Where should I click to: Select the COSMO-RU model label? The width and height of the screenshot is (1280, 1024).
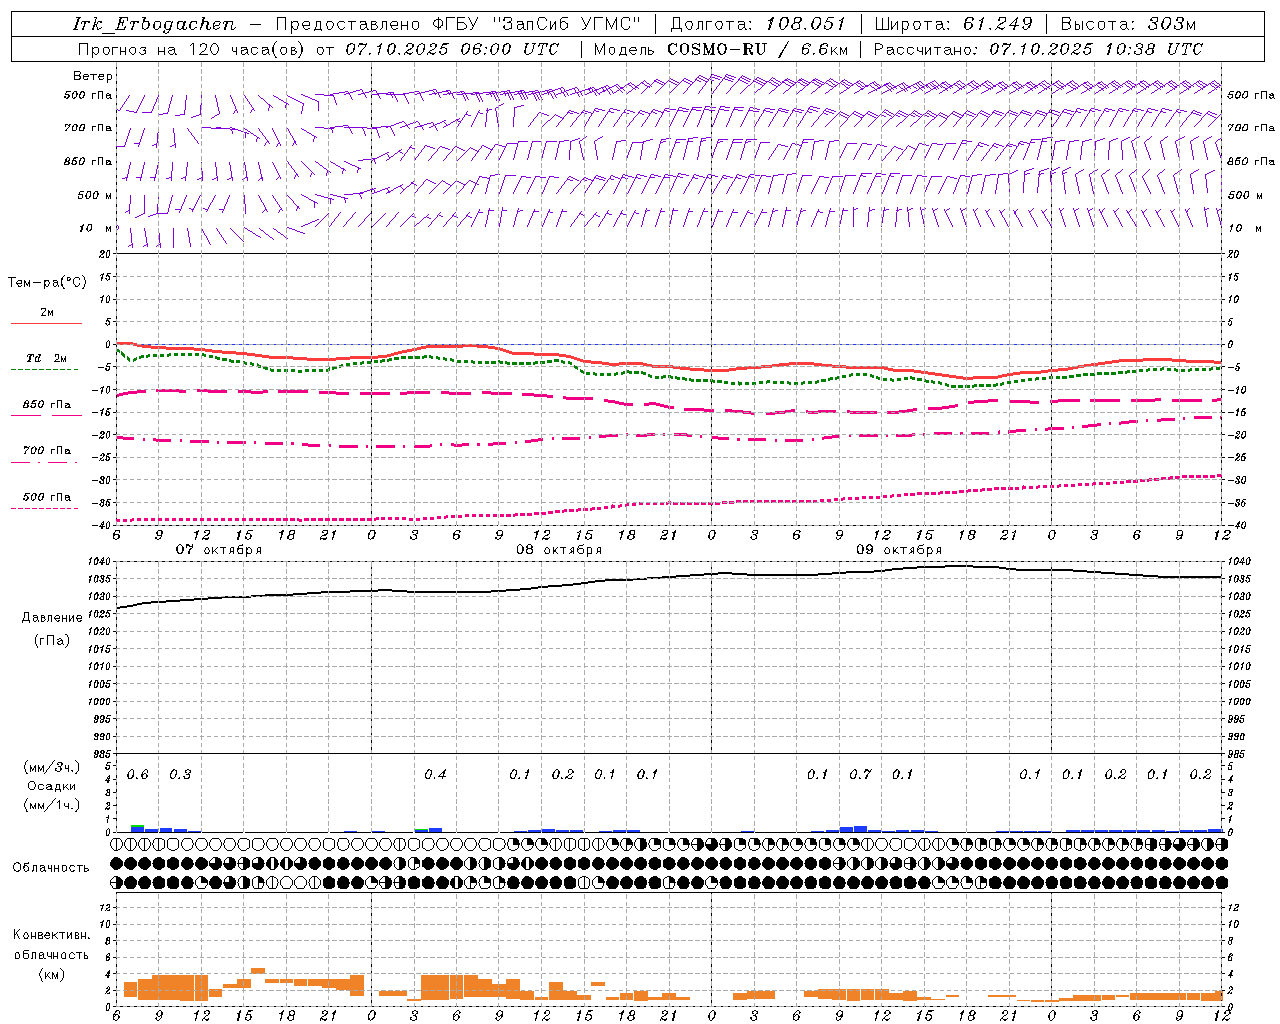click(717, 49)
